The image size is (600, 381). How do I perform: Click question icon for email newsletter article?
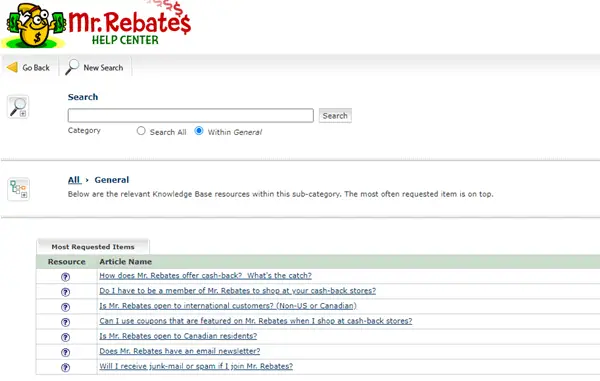[x=65, y=352]
